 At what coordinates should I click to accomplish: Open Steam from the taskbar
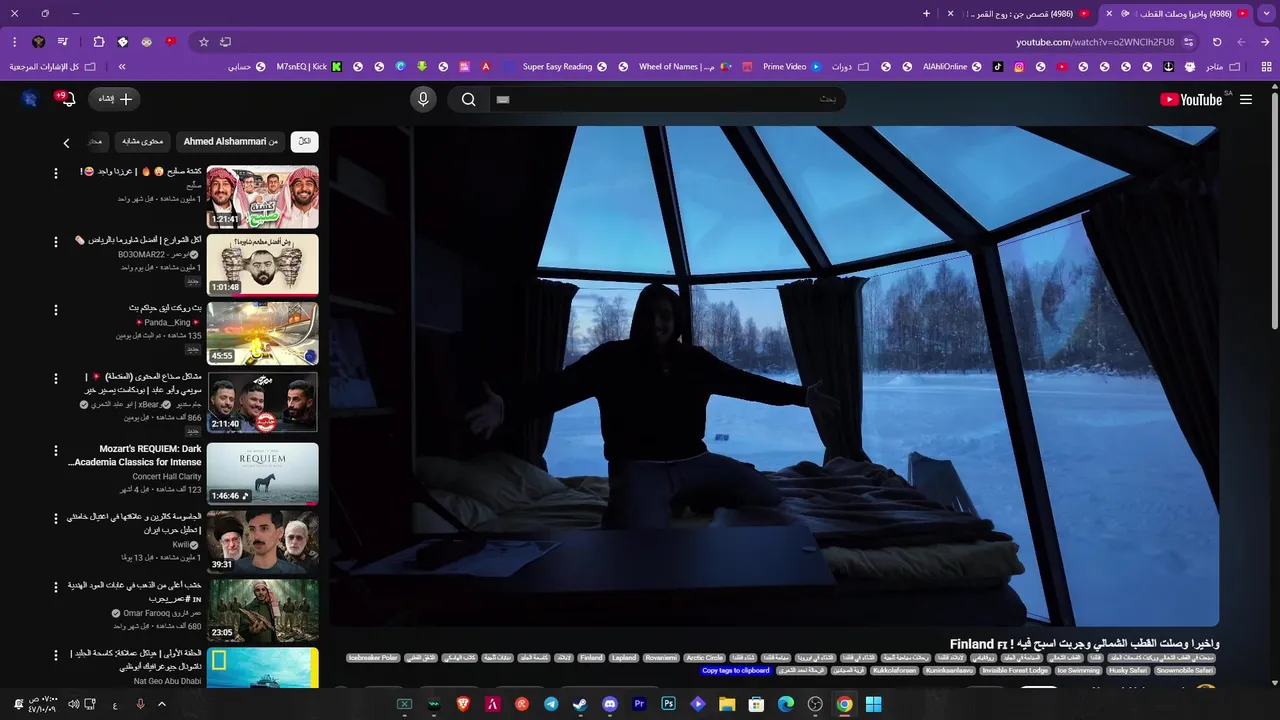point(580,705)
